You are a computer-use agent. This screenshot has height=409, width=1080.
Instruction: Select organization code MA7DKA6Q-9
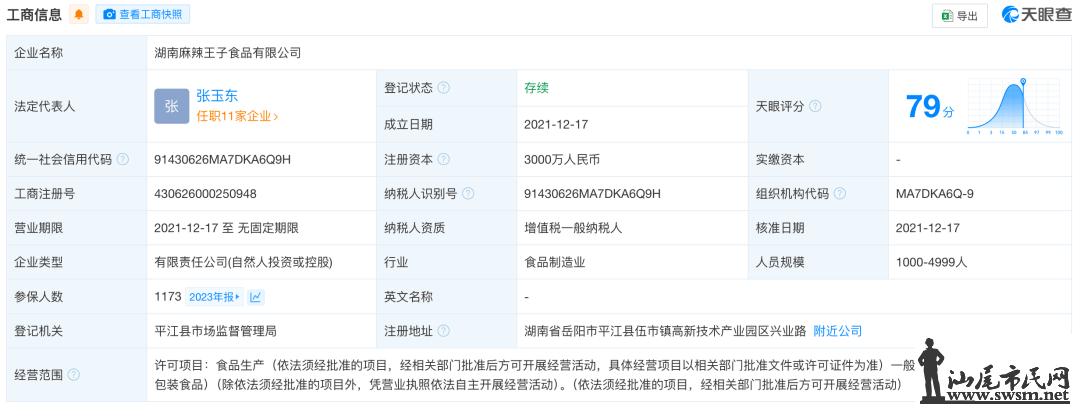[934, 193]
